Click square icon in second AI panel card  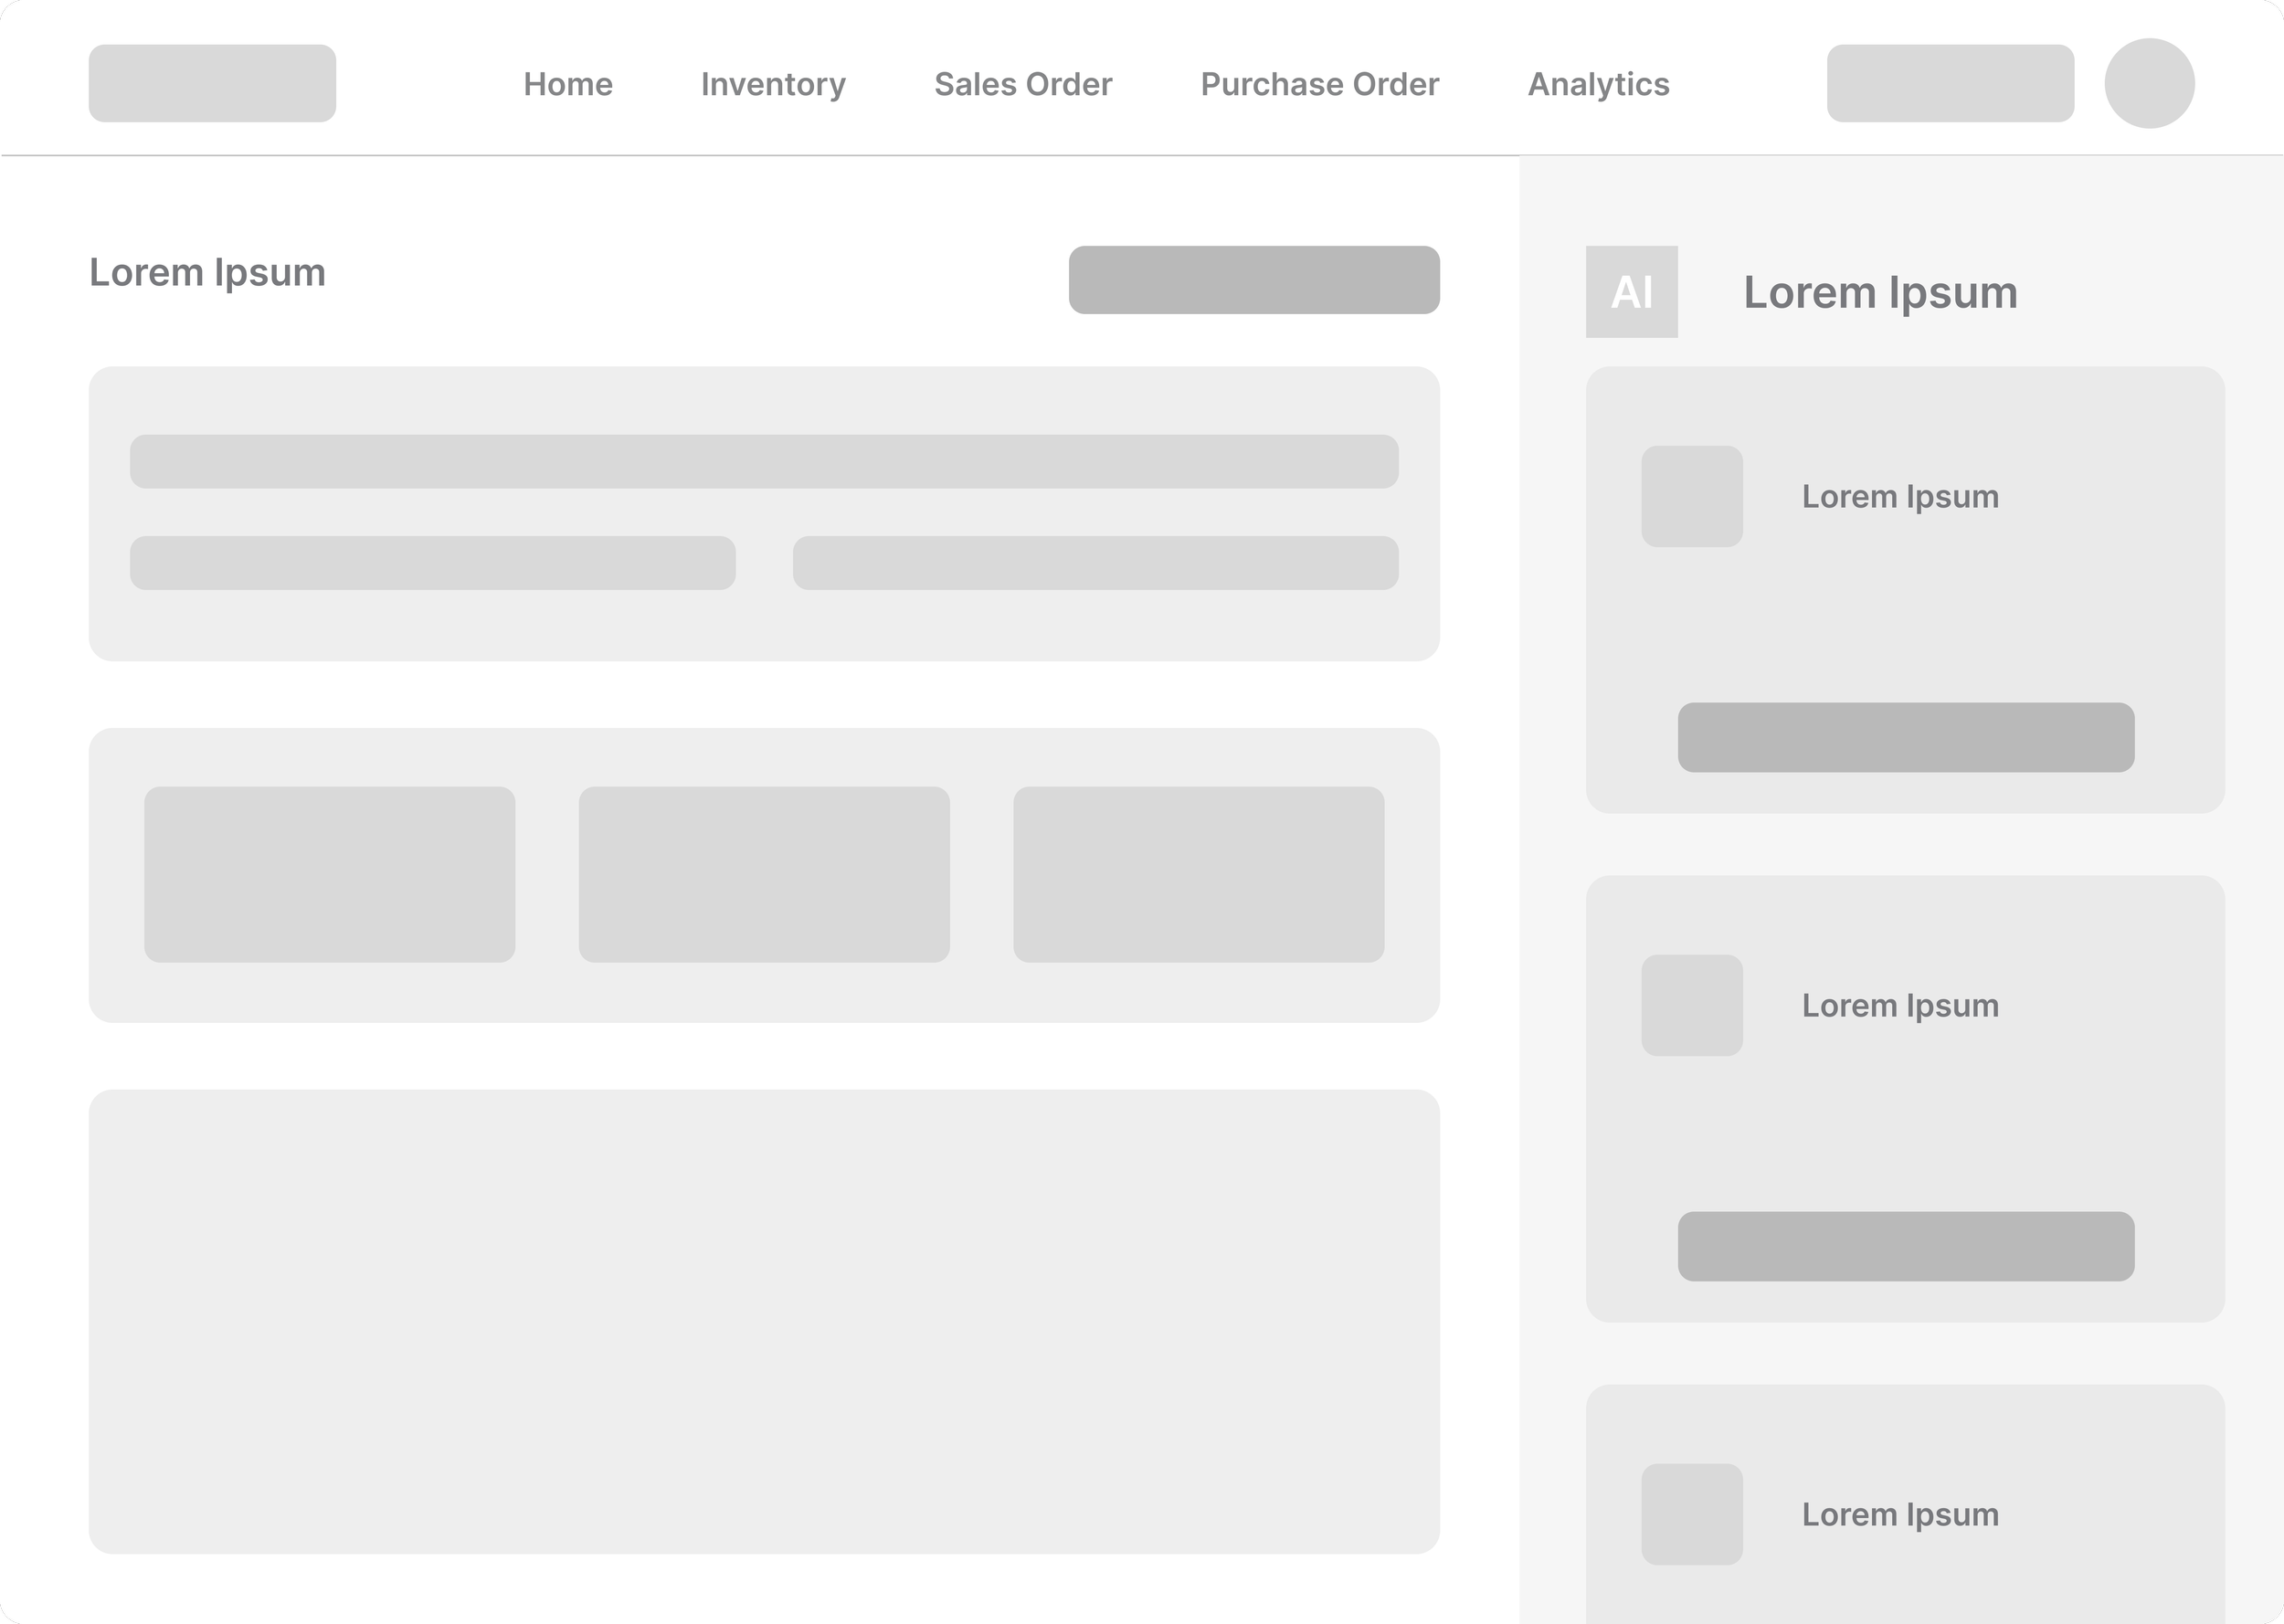(x=1691, y=1005)
